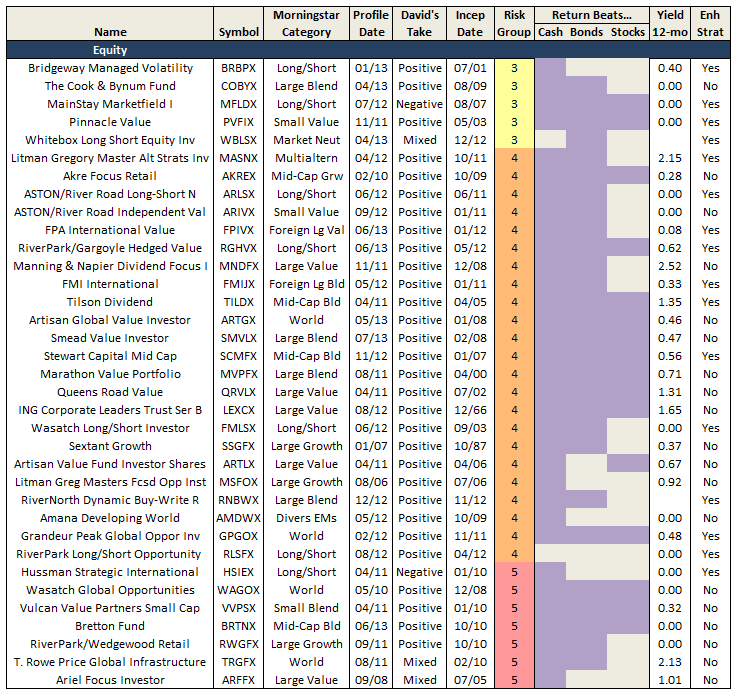The width and height of the screenshot is (738, 695).
Task: Click the Symbol column header
Action: (238, 32)
